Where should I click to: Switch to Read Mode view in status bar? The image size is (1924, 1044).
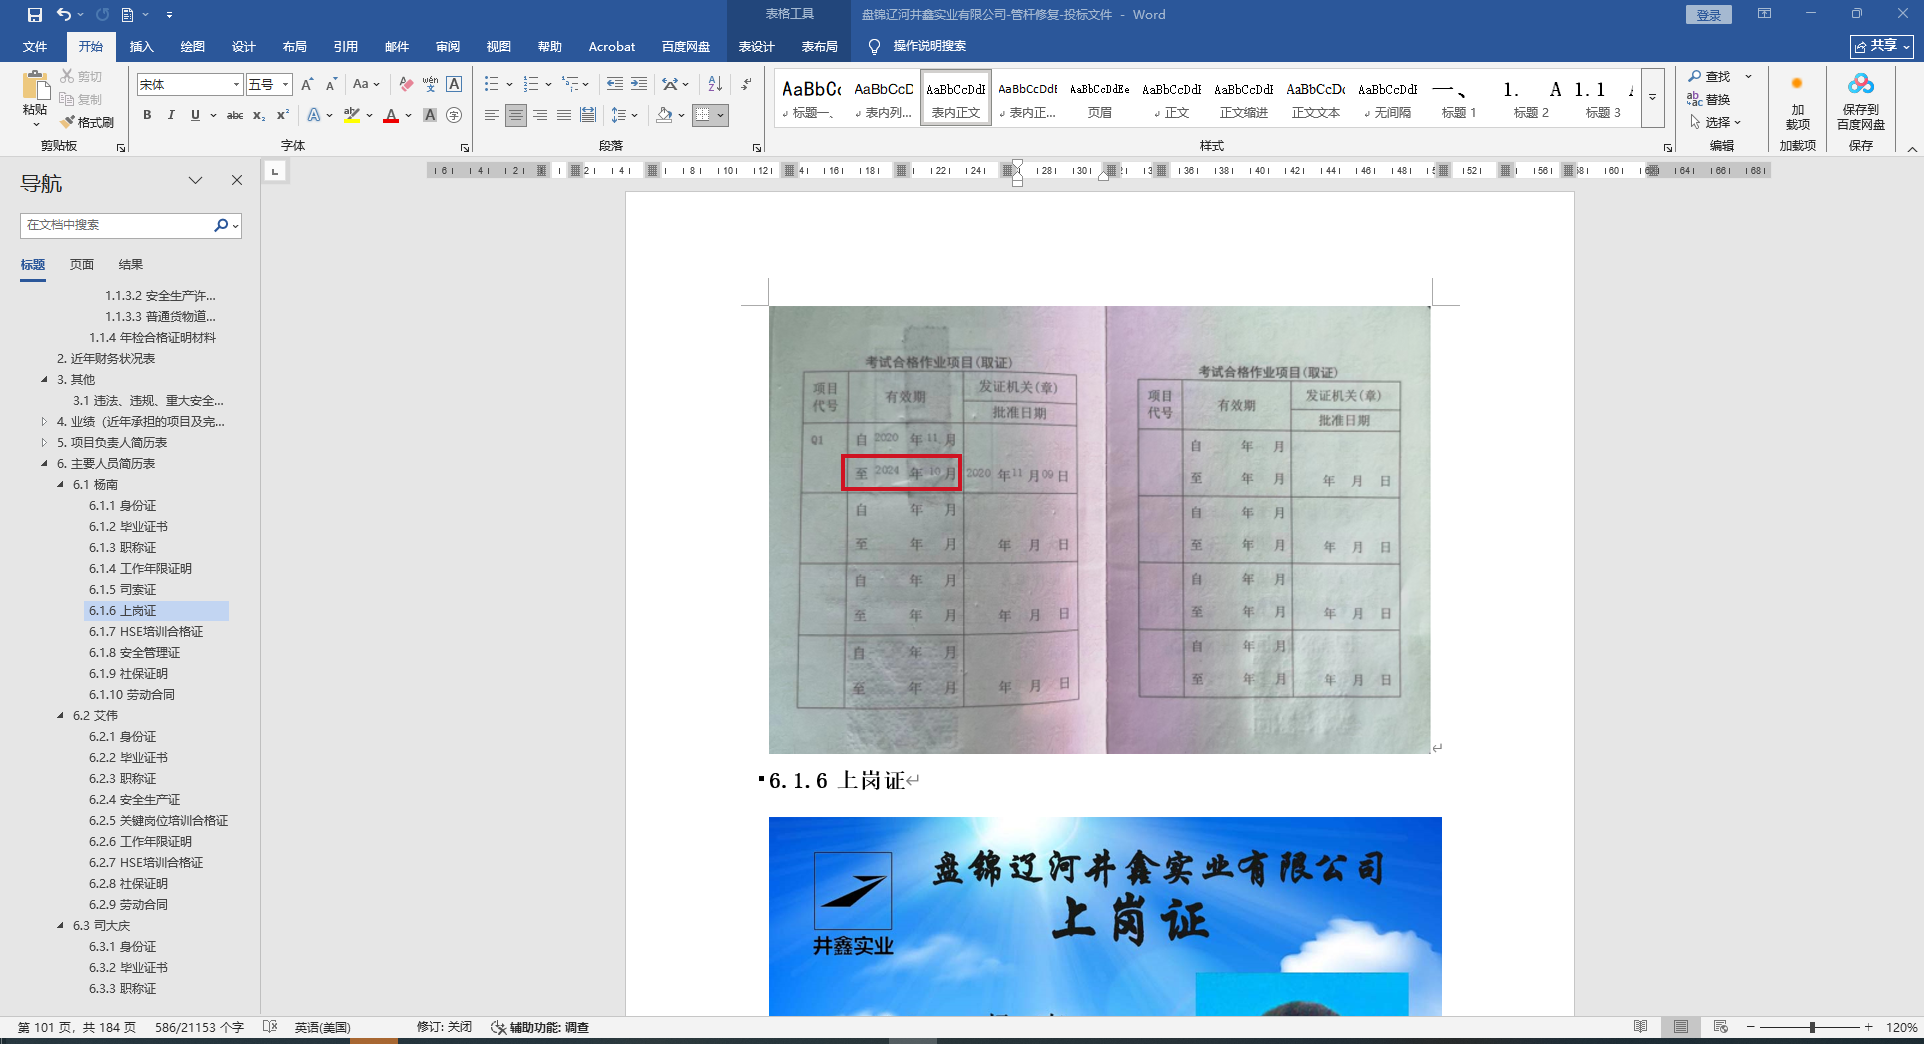coord(1640,1027)
